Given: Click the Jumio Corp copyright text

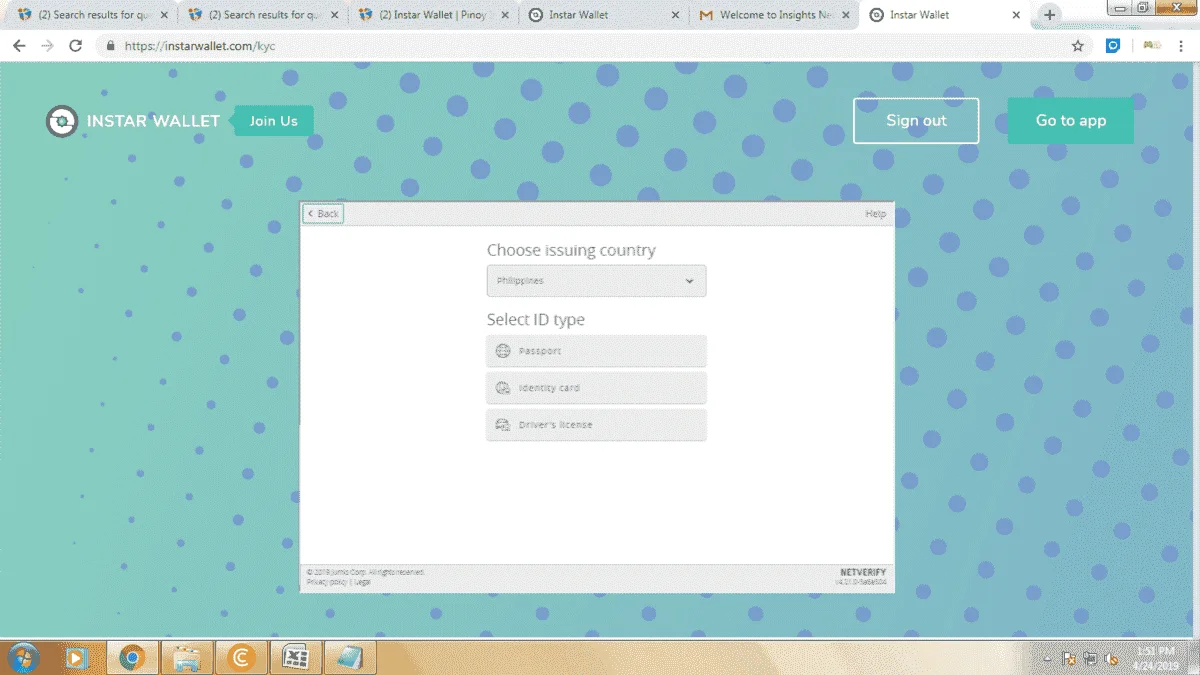Looking at the screenshot, I should pyautogui.click(x=366, y=572).
